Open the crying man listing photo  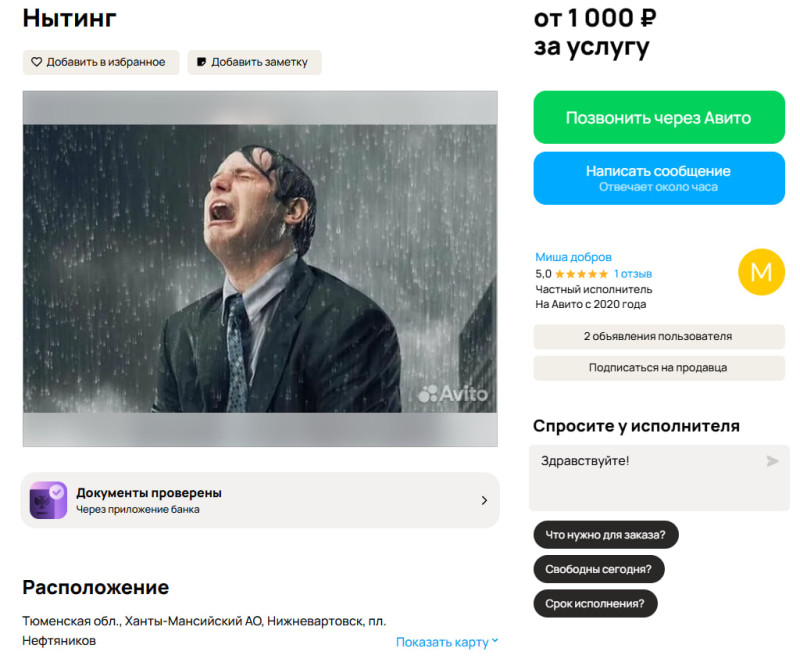[x=260, y=268]
